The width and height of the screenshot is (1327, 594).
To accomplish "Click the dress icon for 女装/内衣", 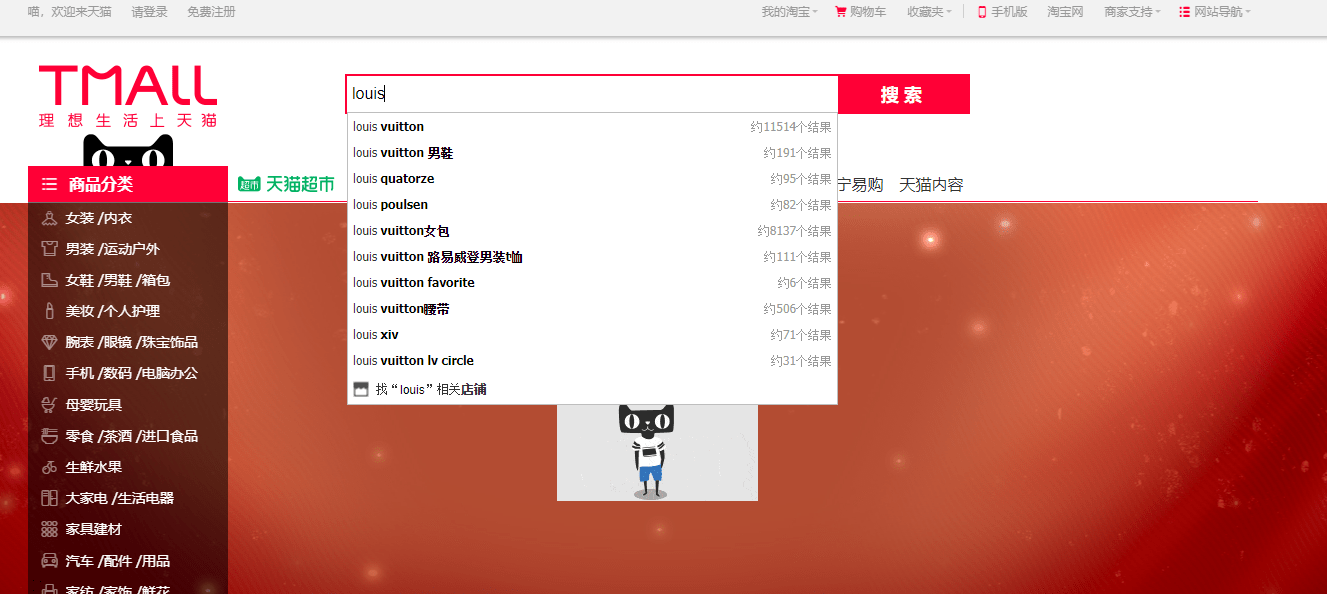I will (49, 218).
